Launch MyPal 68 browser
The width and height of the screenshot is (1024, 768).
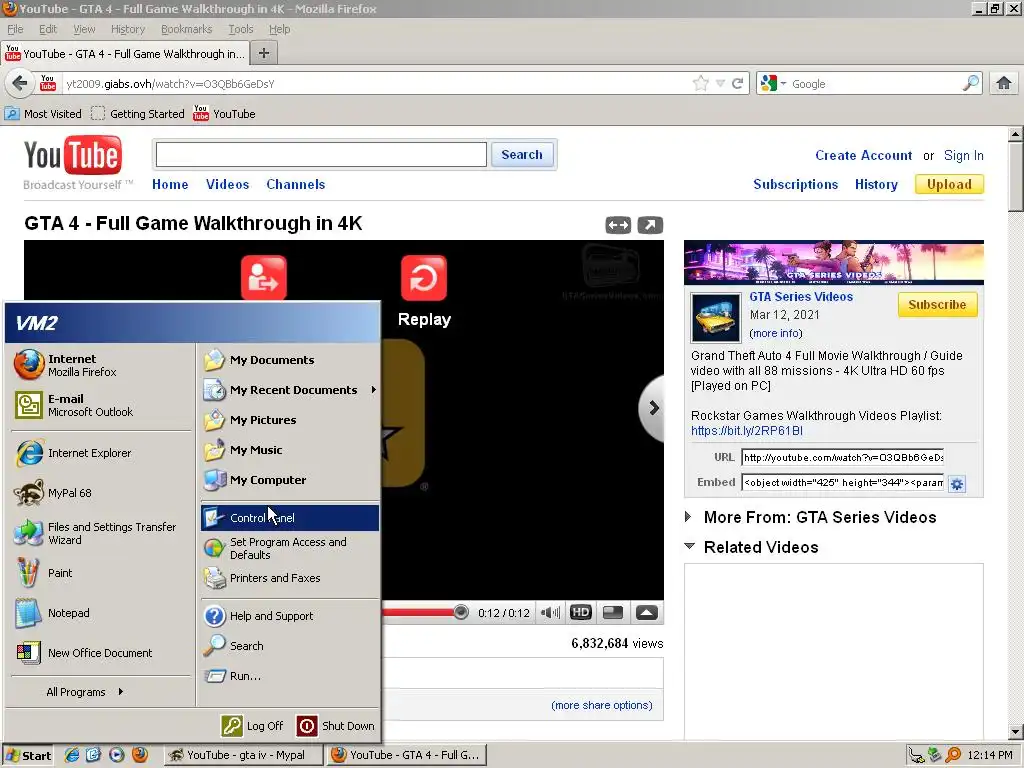click(x=101, y=493)
